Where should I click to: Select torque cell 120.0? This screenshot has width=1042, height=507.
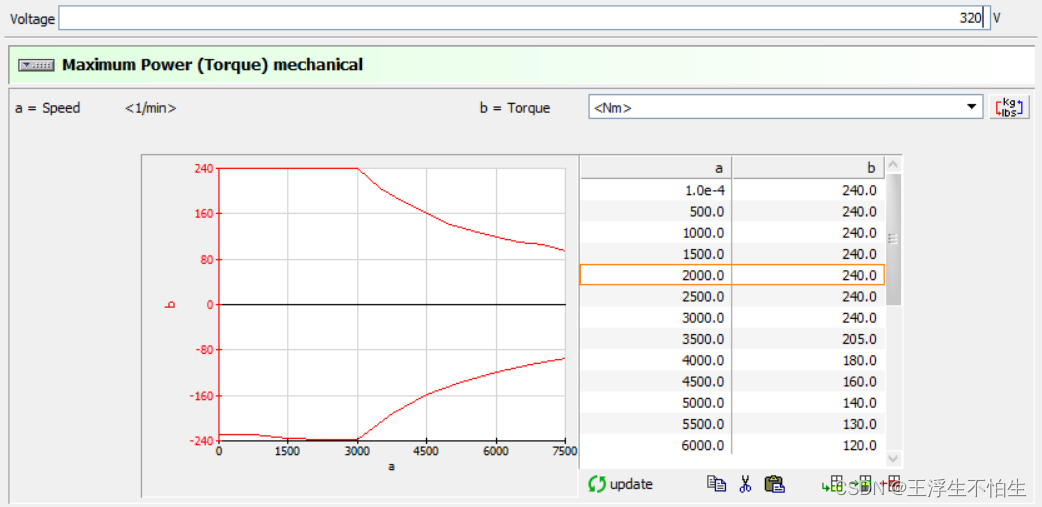click(x=809, y=445)
